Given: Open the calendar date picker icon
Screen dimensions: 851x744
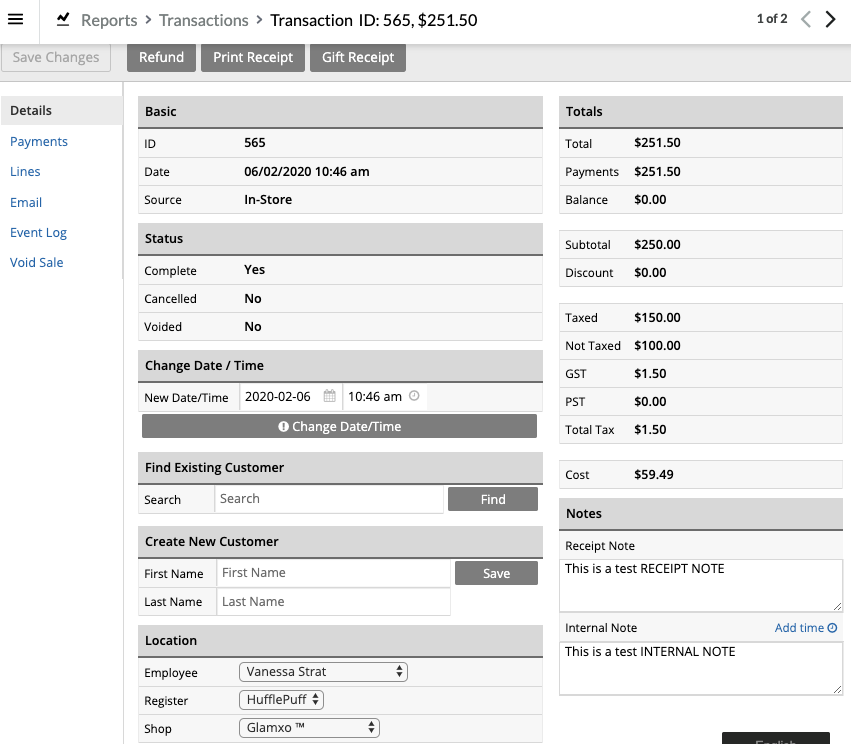Looking at the screenshot, I should pos(329,396).
